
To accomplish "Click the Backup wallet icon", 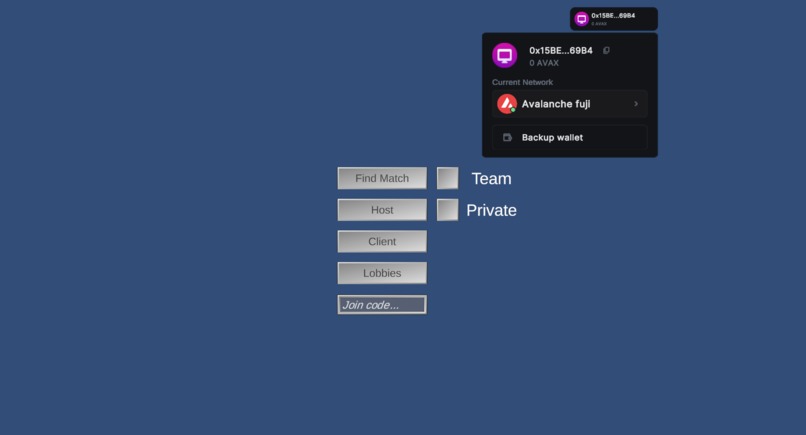I will (507, 137).
